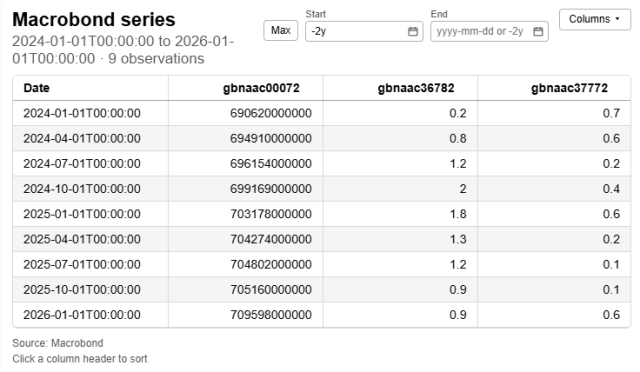Select the 2024-01-01T00:00:00 date cell
Screen dimensions: 640x372
click(82, 113)
